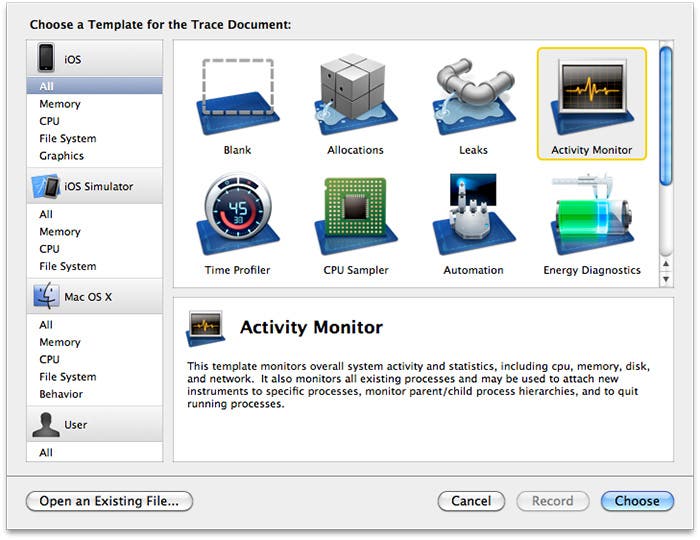Screen dimensions: 700x540
Task: Click the User header label
Action: [75, 425]
